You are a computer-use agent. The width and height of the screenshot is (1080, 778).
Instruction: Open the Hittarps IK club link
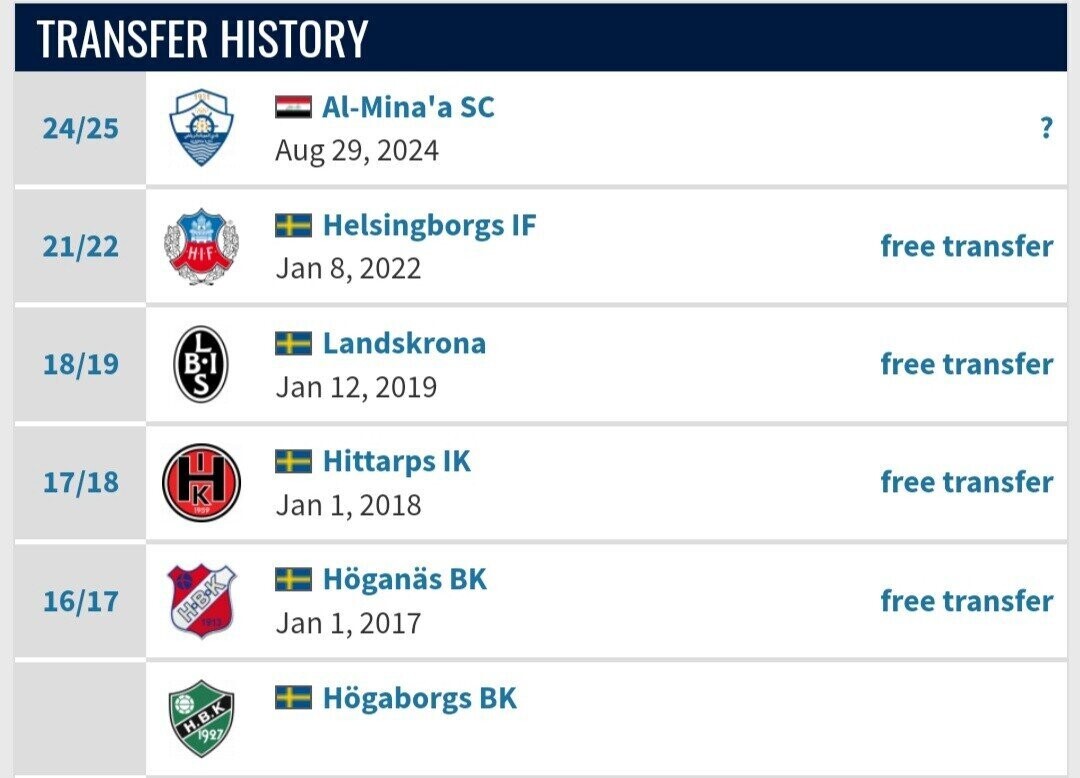(x=396, y=461)
